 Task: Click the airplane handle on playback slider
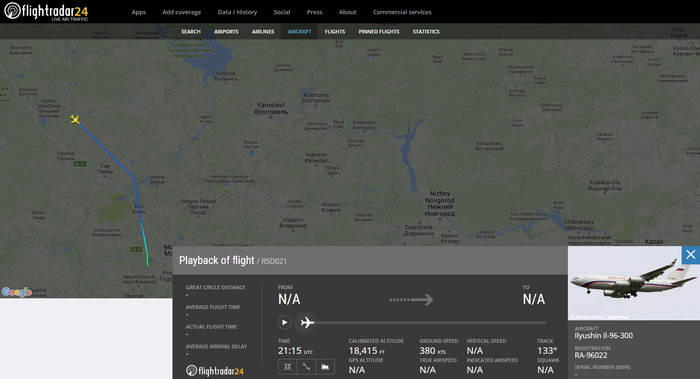click(x=307, y=322)
